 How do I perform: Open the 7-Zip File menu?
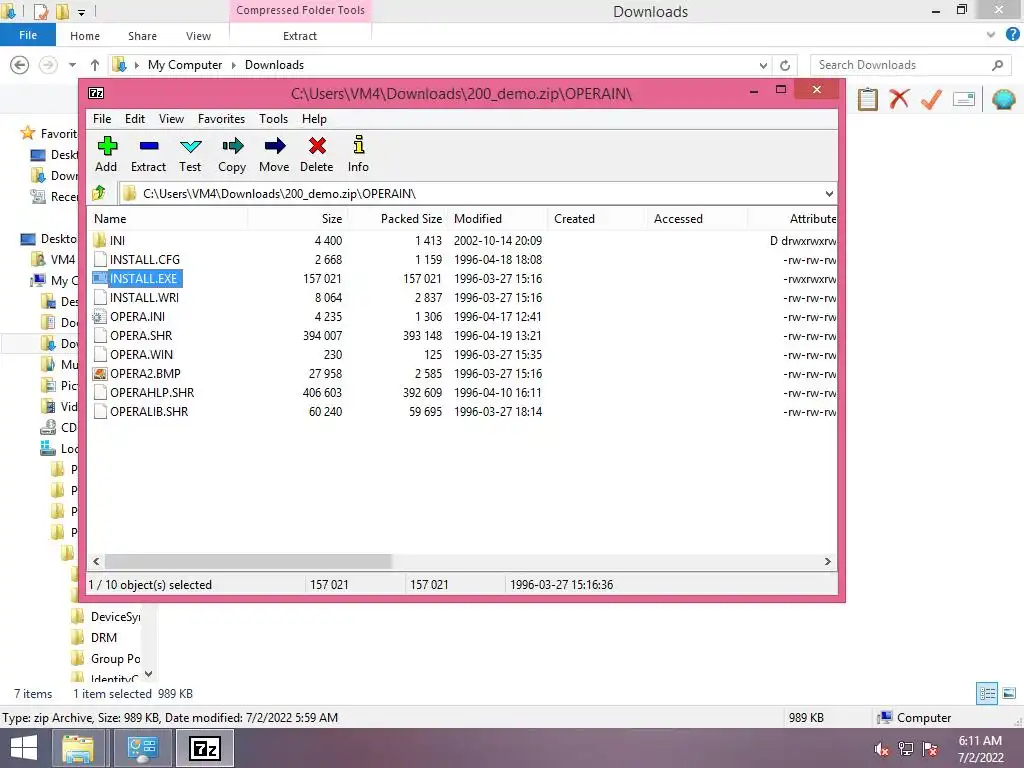click(x=102, y=119)
